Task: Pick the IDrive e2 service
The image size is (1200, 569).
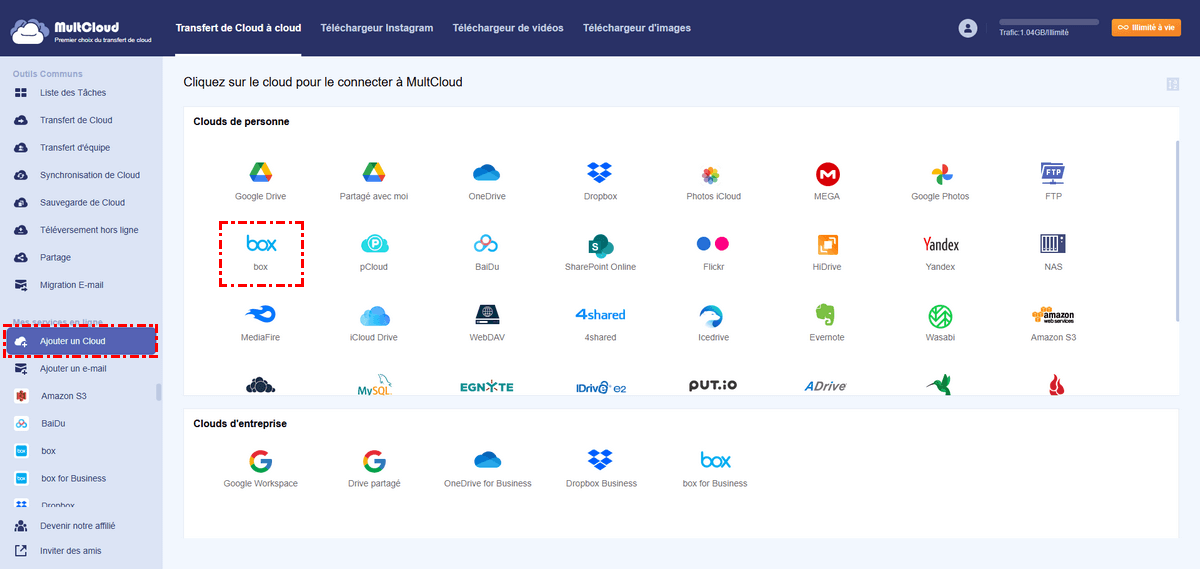Action: click(x=600, y=387)
